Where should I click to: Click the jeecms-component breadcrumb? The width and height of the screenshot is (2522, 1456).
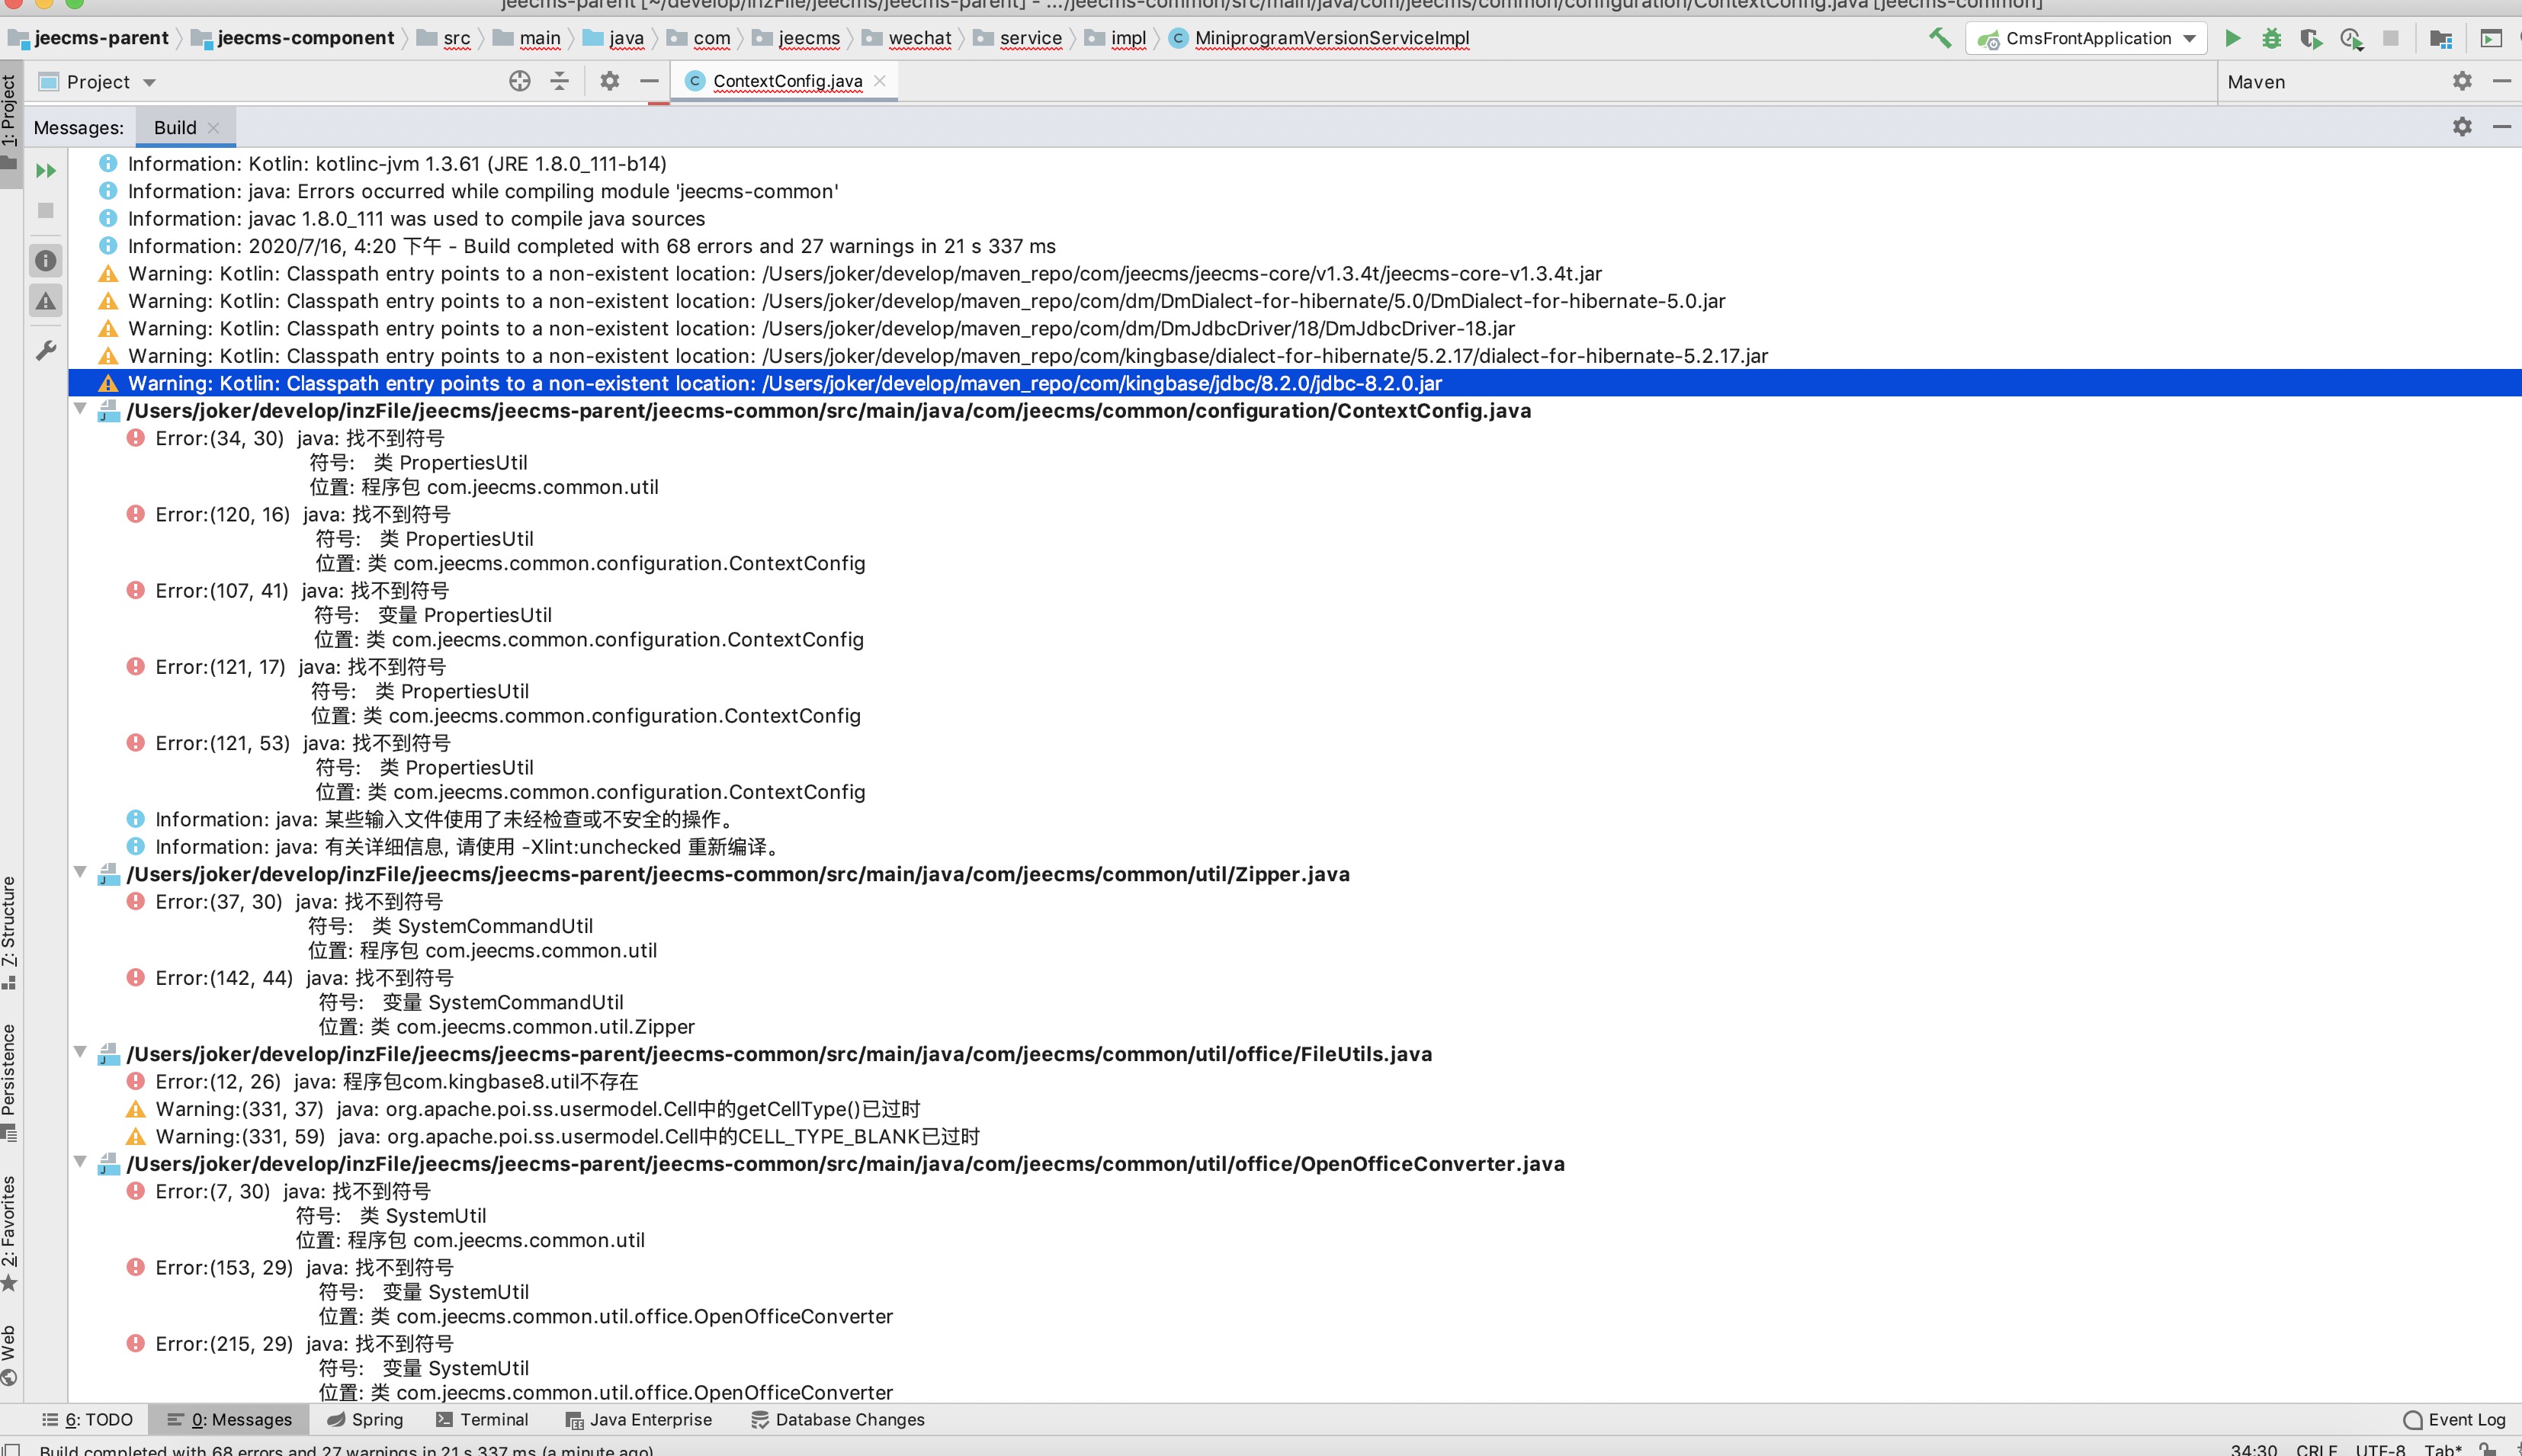pyautogui.click(x=305, y=38)
